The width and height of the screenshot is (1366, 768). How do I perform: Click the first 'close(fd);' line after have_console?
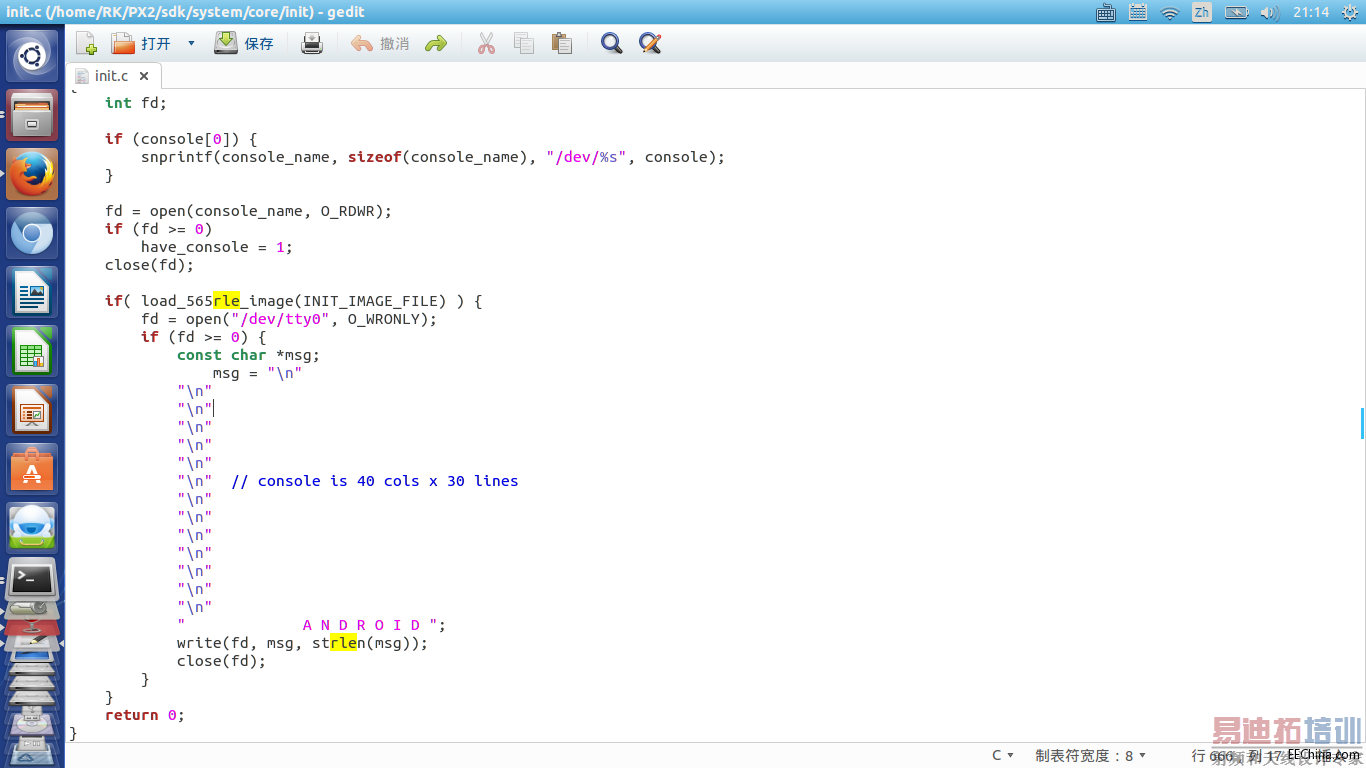point(149,265)
